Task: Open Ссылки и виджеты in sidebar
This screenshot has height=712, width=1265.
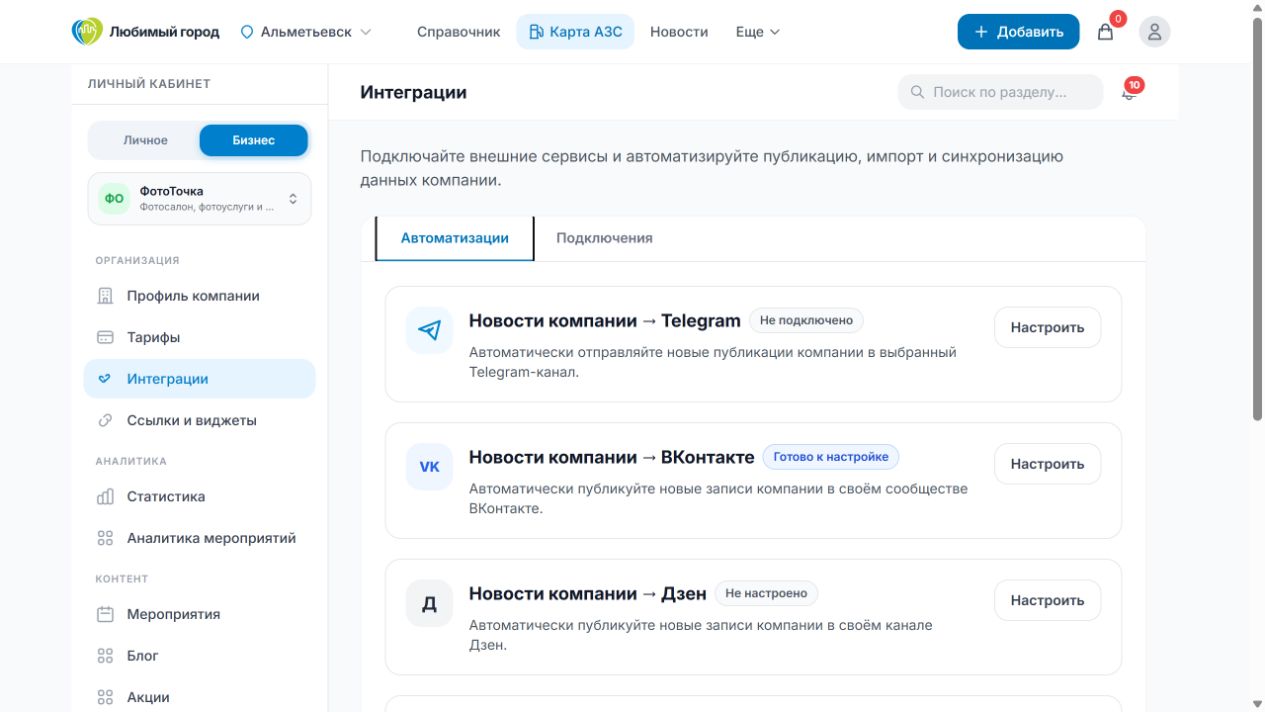Action: 200,421
